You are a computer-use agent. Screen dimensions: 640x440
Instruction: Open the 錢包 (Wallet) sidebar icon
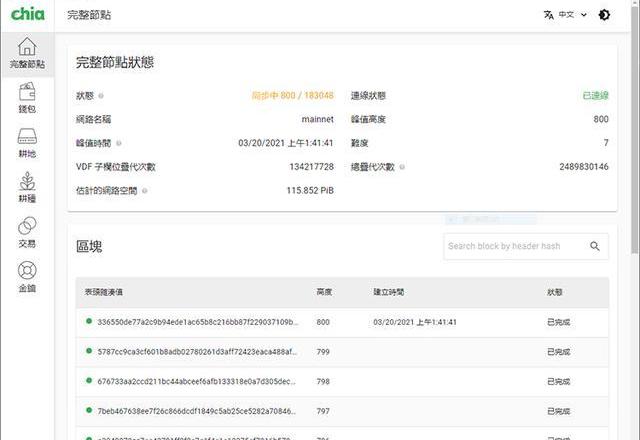click(x=27, y=97)
